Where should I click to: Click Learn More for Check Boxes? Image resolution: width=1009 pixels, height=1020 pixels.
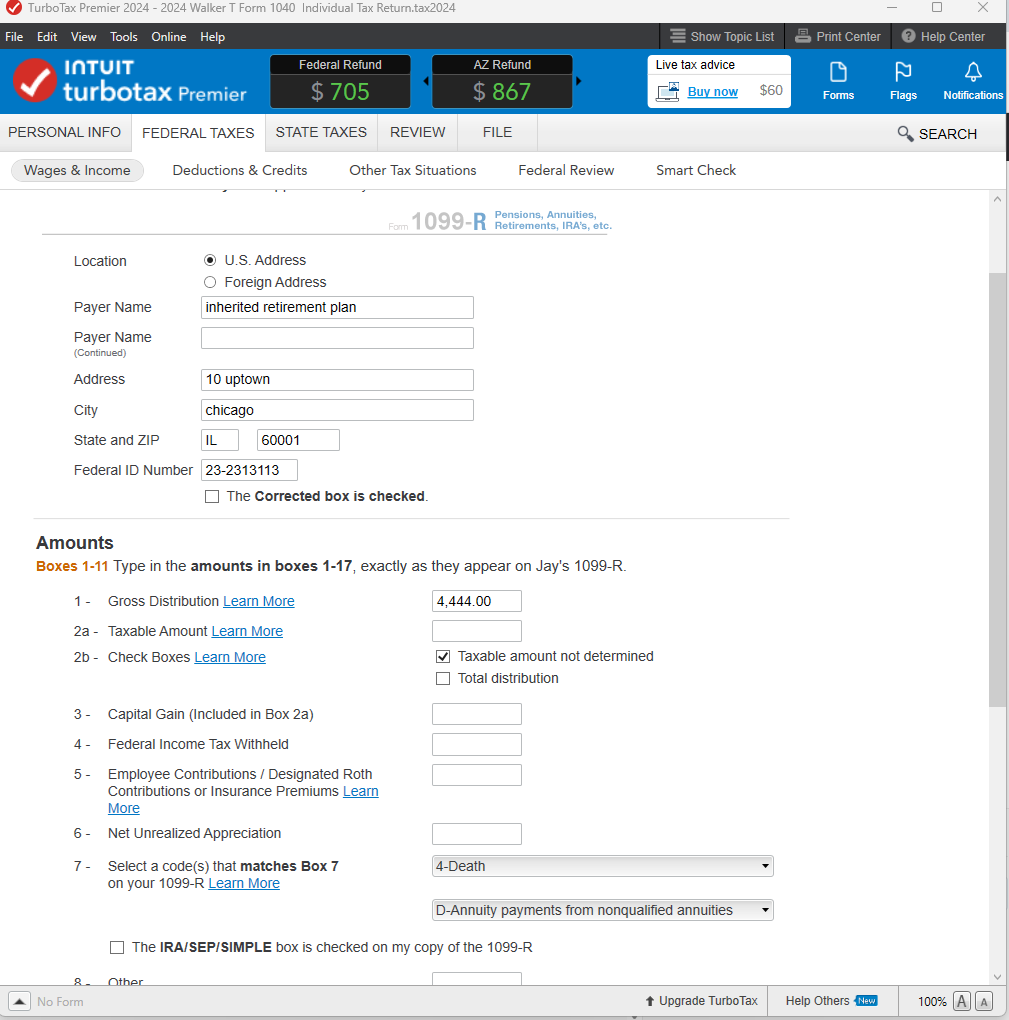(x=230, y=657)
